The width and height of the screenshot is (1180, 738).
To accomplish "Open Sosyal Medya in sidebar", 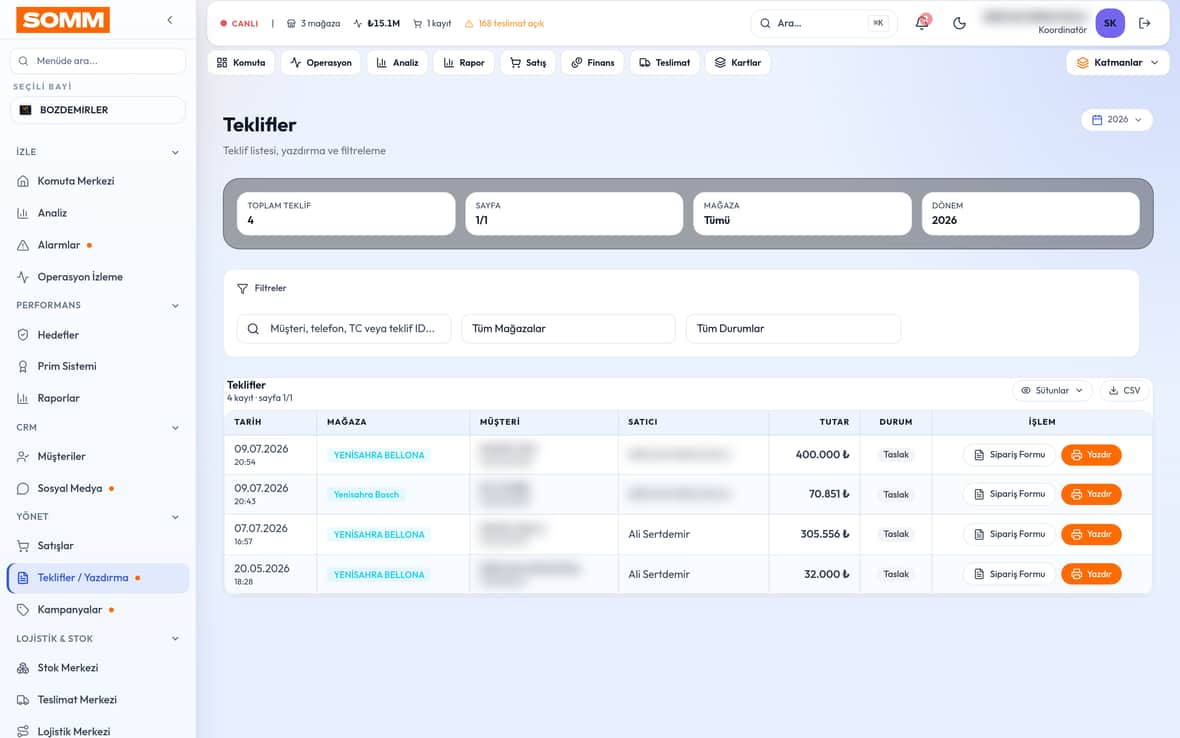I will pos(98,488).
